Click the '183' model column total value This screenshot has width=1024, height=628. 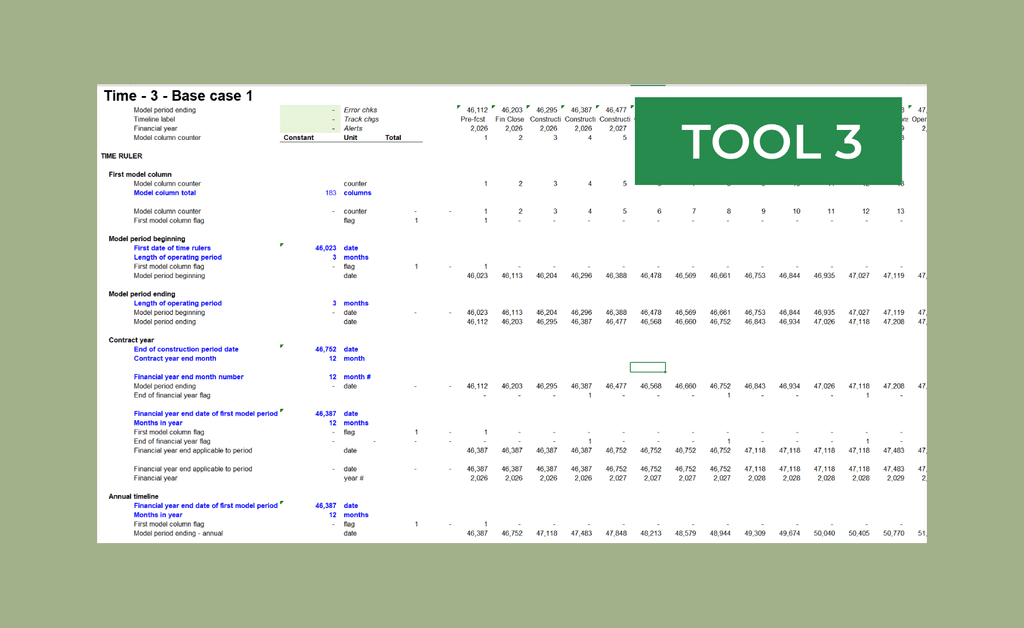pyautogui.click(x=330, y=193)
